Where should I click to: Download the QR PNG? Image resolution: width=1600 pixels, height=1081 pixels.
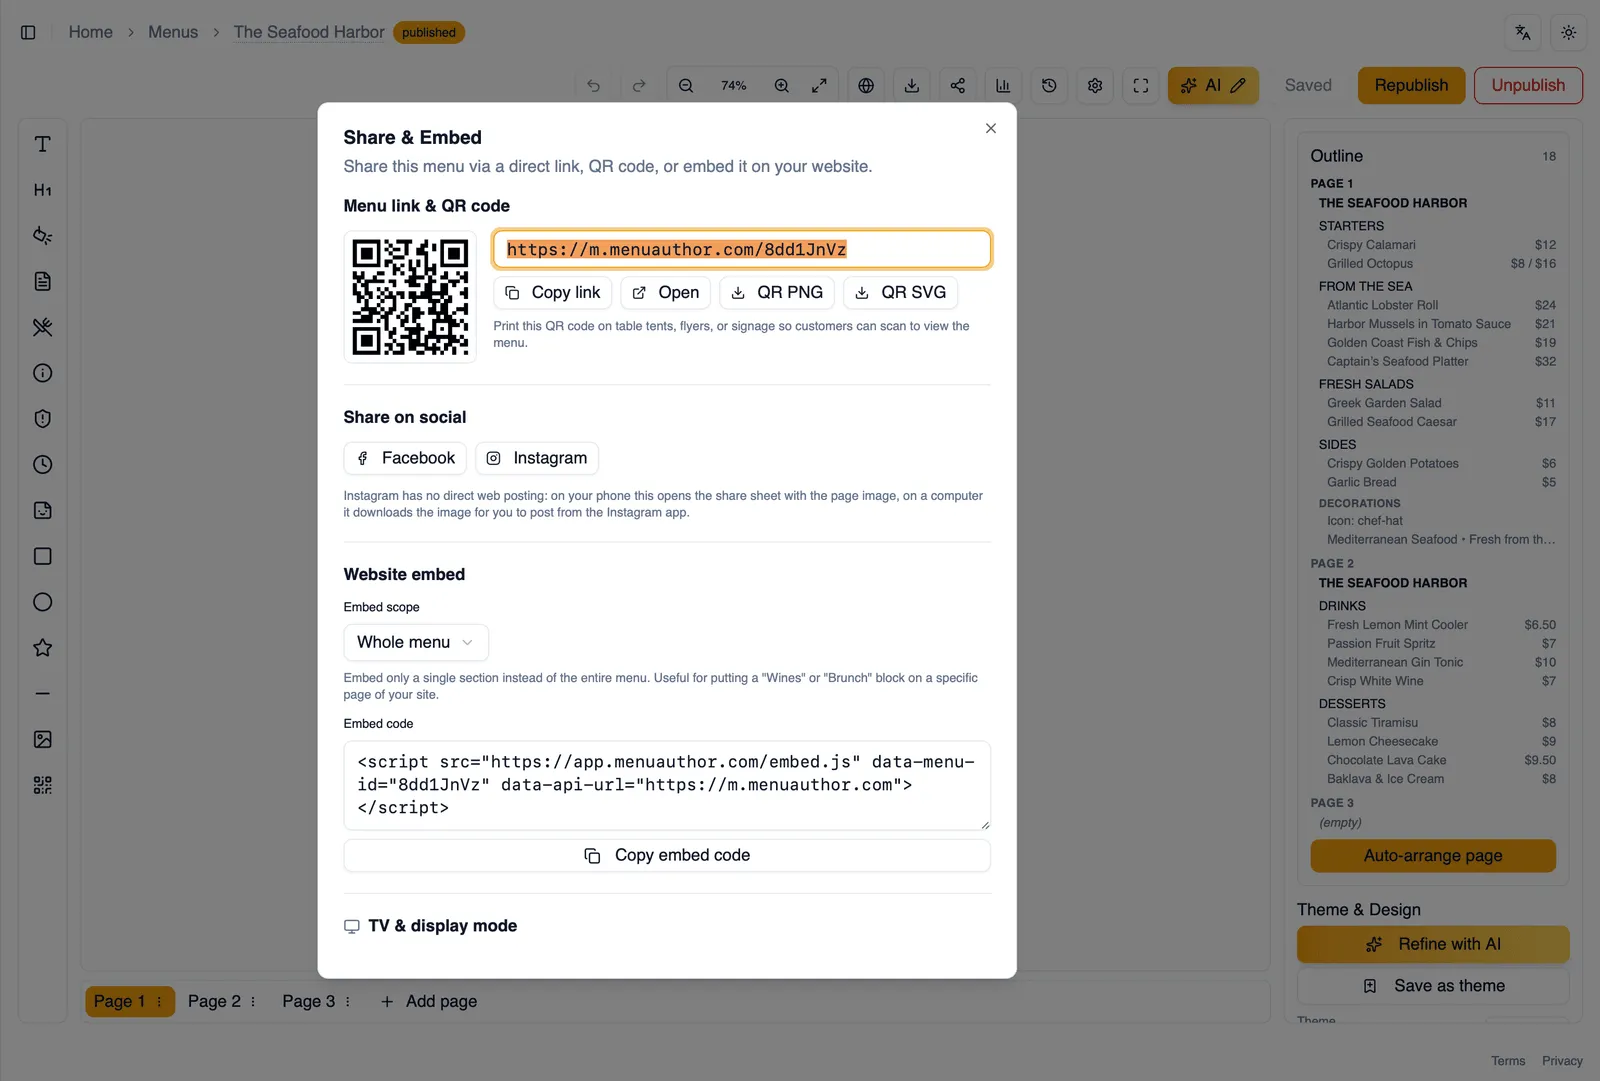click(777, 292)
